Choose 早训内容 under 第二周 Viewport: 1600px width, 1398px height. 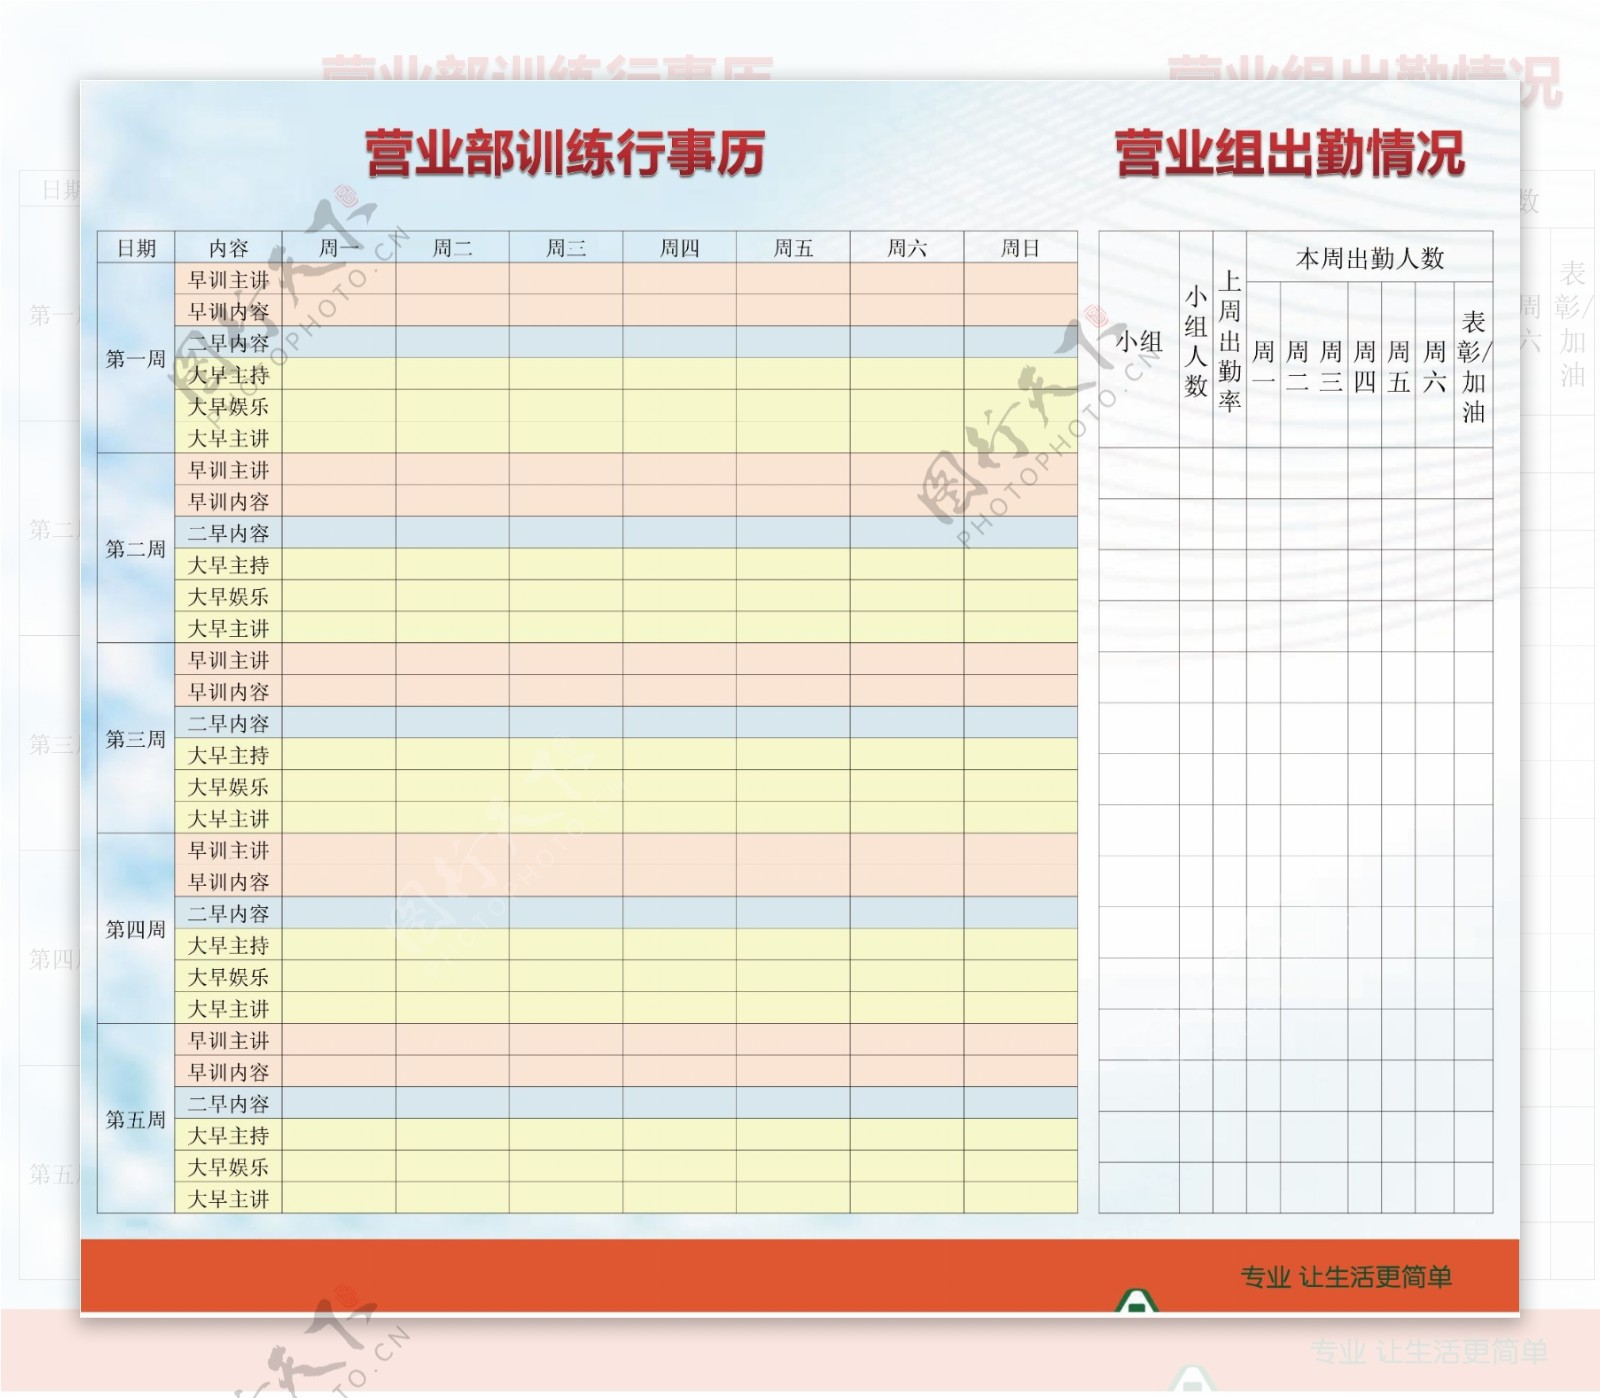click(x=229, y=501)
